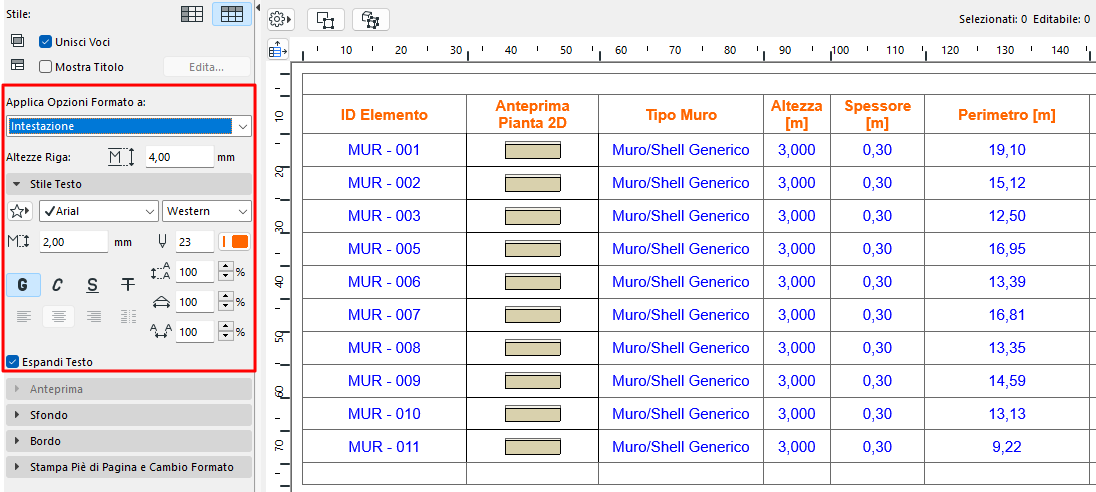Align text to the left
Viewport: 1096px width, 492px height.
(x=23, y=317)
